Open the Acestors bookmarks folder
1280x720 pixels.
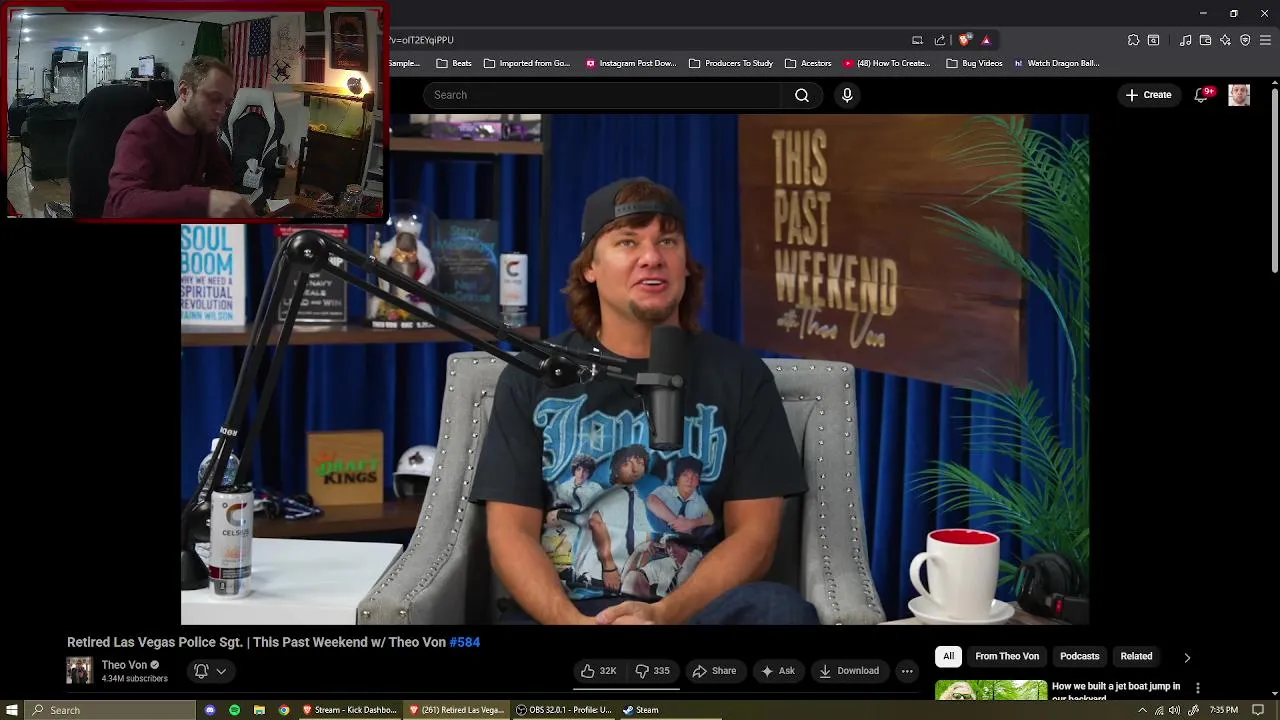point(808,63)
